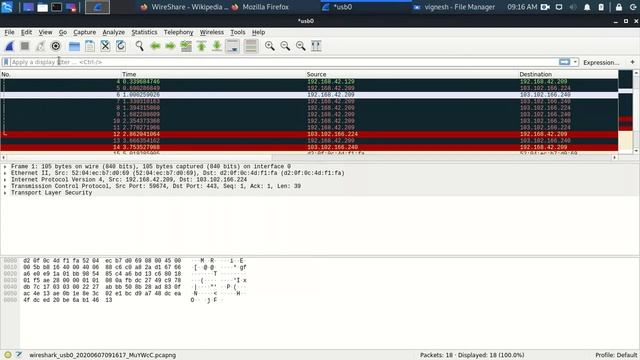
Task: Select packet number 4 row
Action: pyautogui.click(x=309, y=82)
